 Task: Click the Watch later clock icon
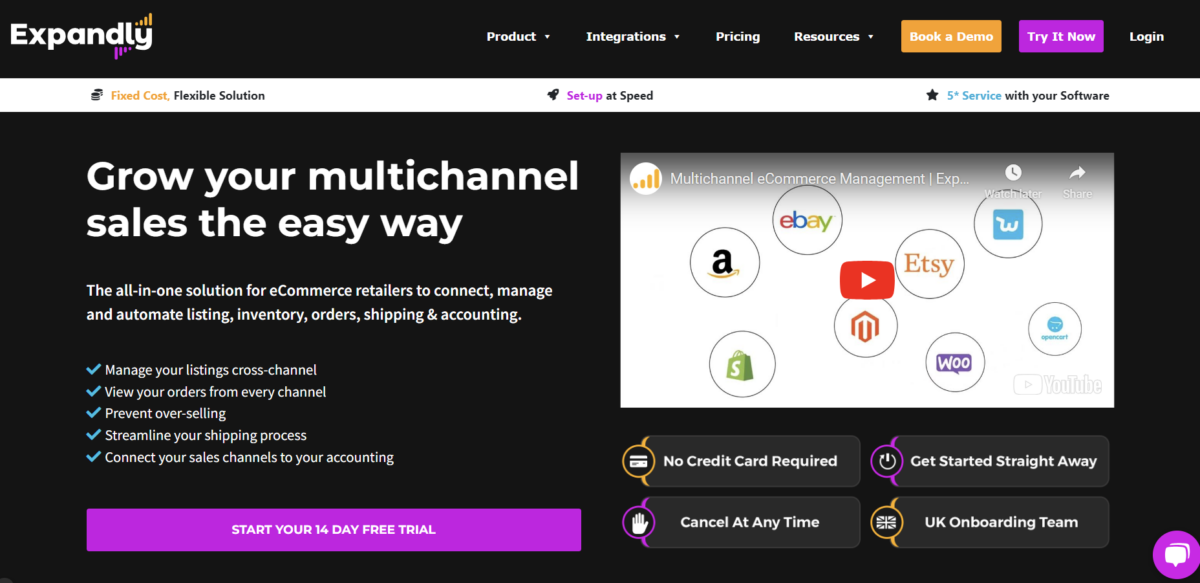click(1013, 173)
